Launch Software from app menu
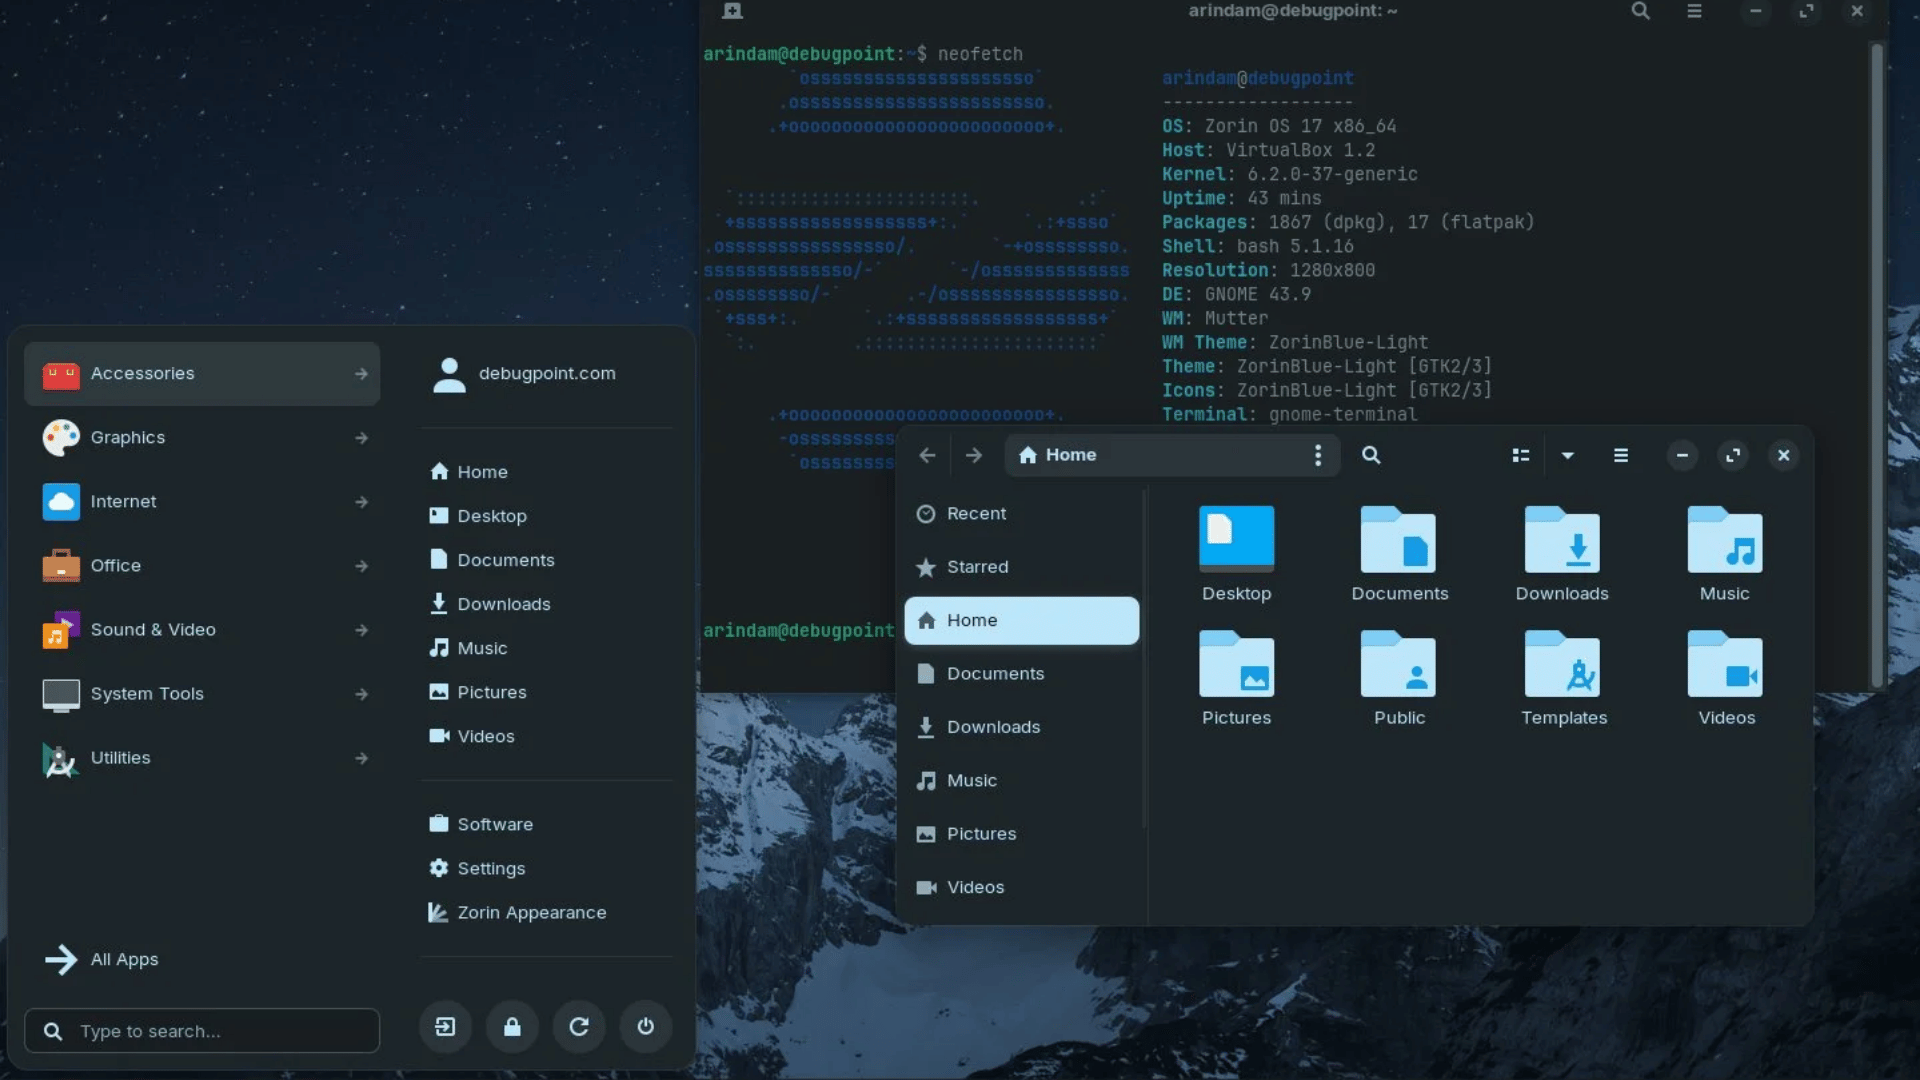This screenshot has height=1080, width=1920. tap(481, 824)
